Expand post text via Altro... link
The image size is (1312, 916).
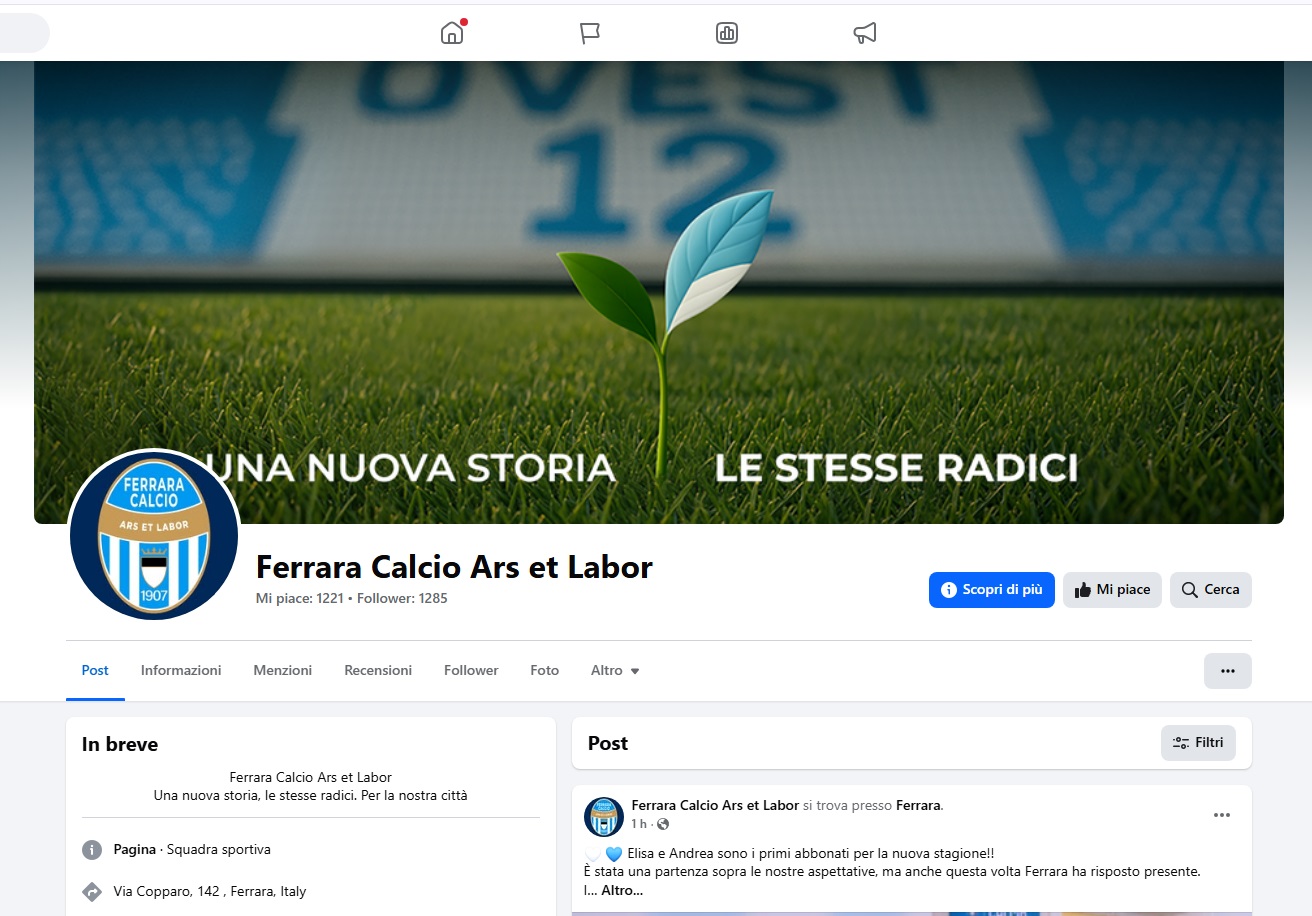(622, 890)
